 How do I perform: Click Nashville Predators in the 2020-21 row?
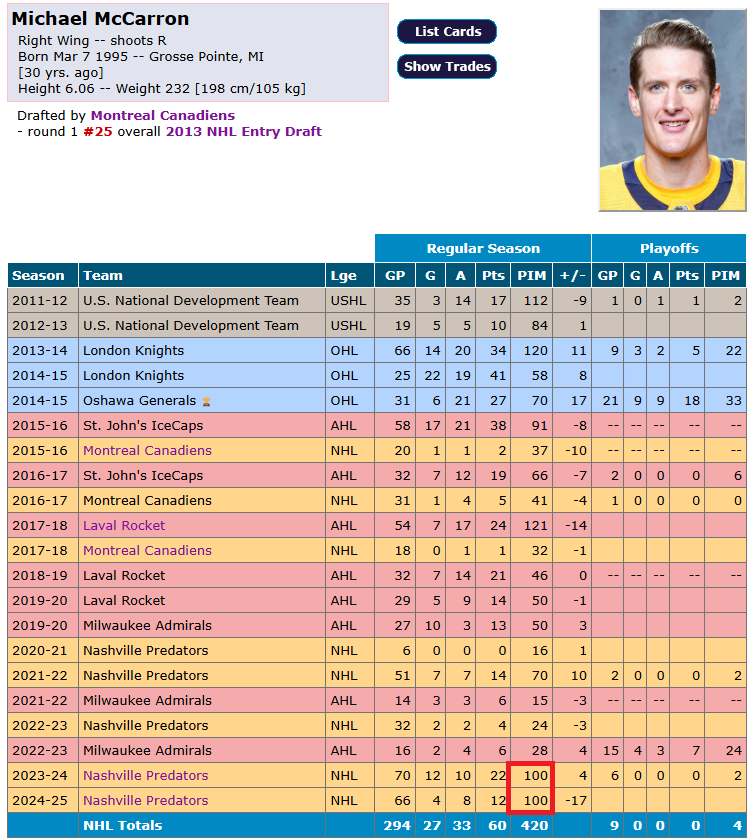(145, 650)
